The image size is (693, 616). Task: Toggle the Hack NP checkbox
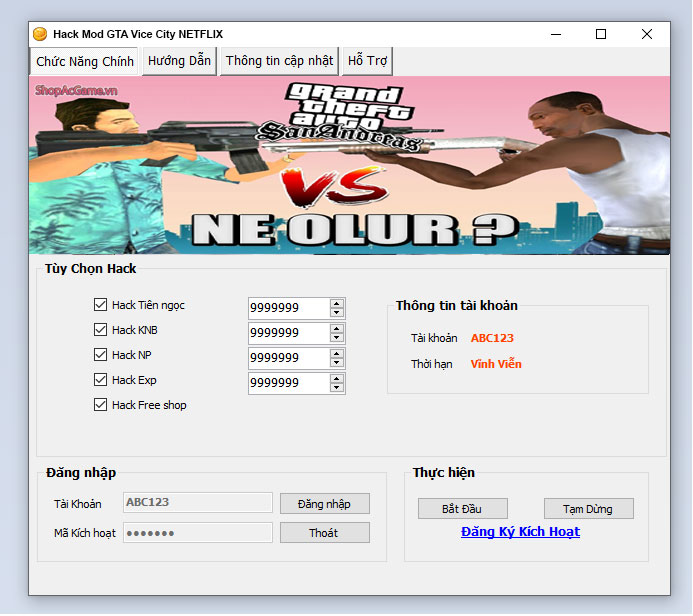pyautogui.click(x=100, y=354)
